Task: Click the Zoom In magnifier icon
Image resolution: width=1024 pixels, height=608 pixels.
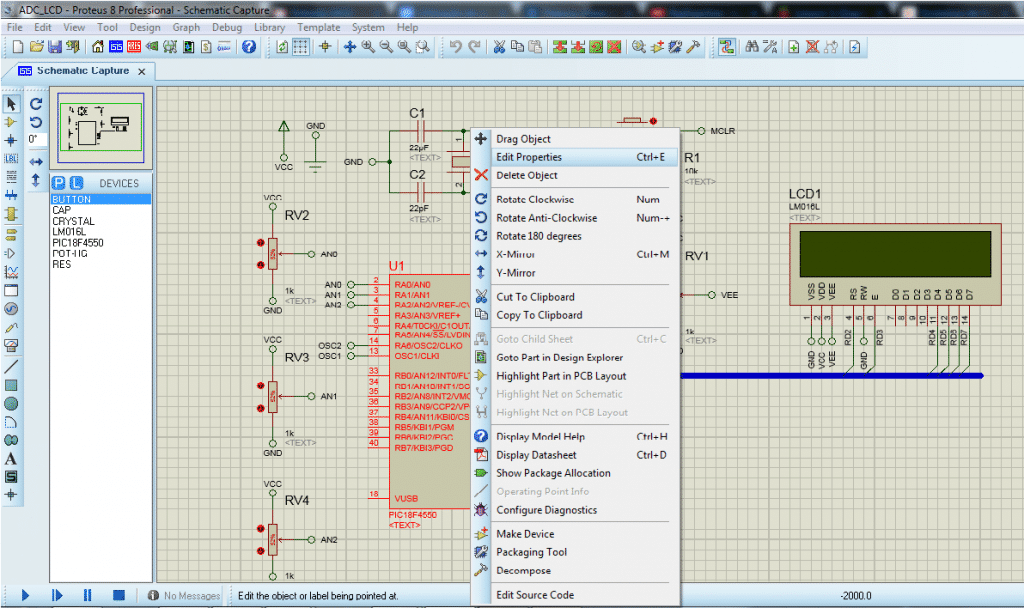Action: pyautogui.click(x=368, y=46)
